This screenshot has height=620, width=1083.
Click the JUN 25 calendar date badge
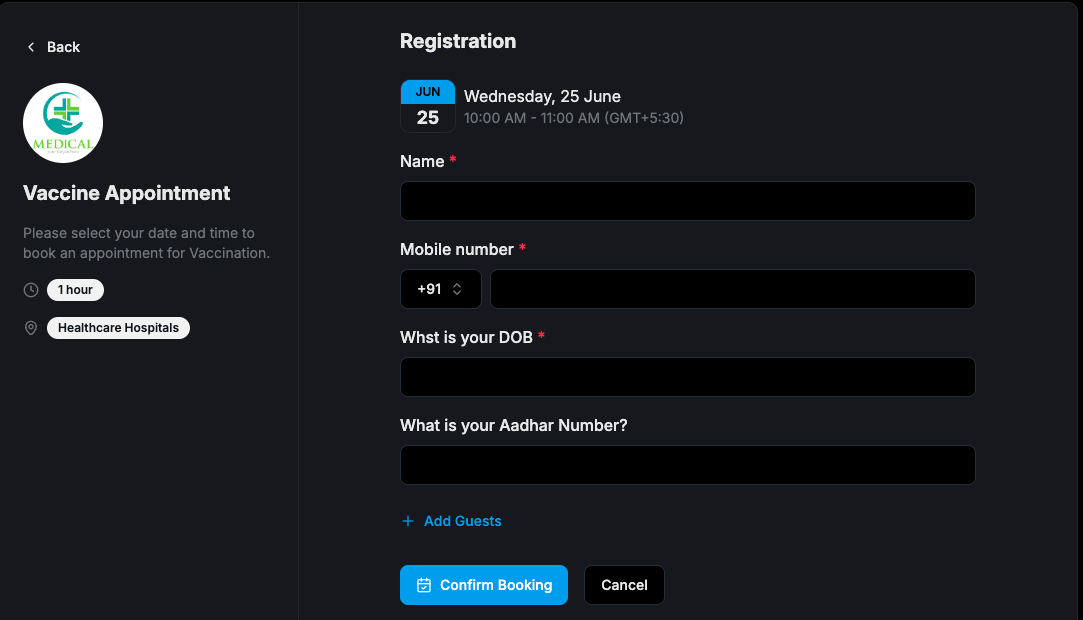click(x=428, y=106)
